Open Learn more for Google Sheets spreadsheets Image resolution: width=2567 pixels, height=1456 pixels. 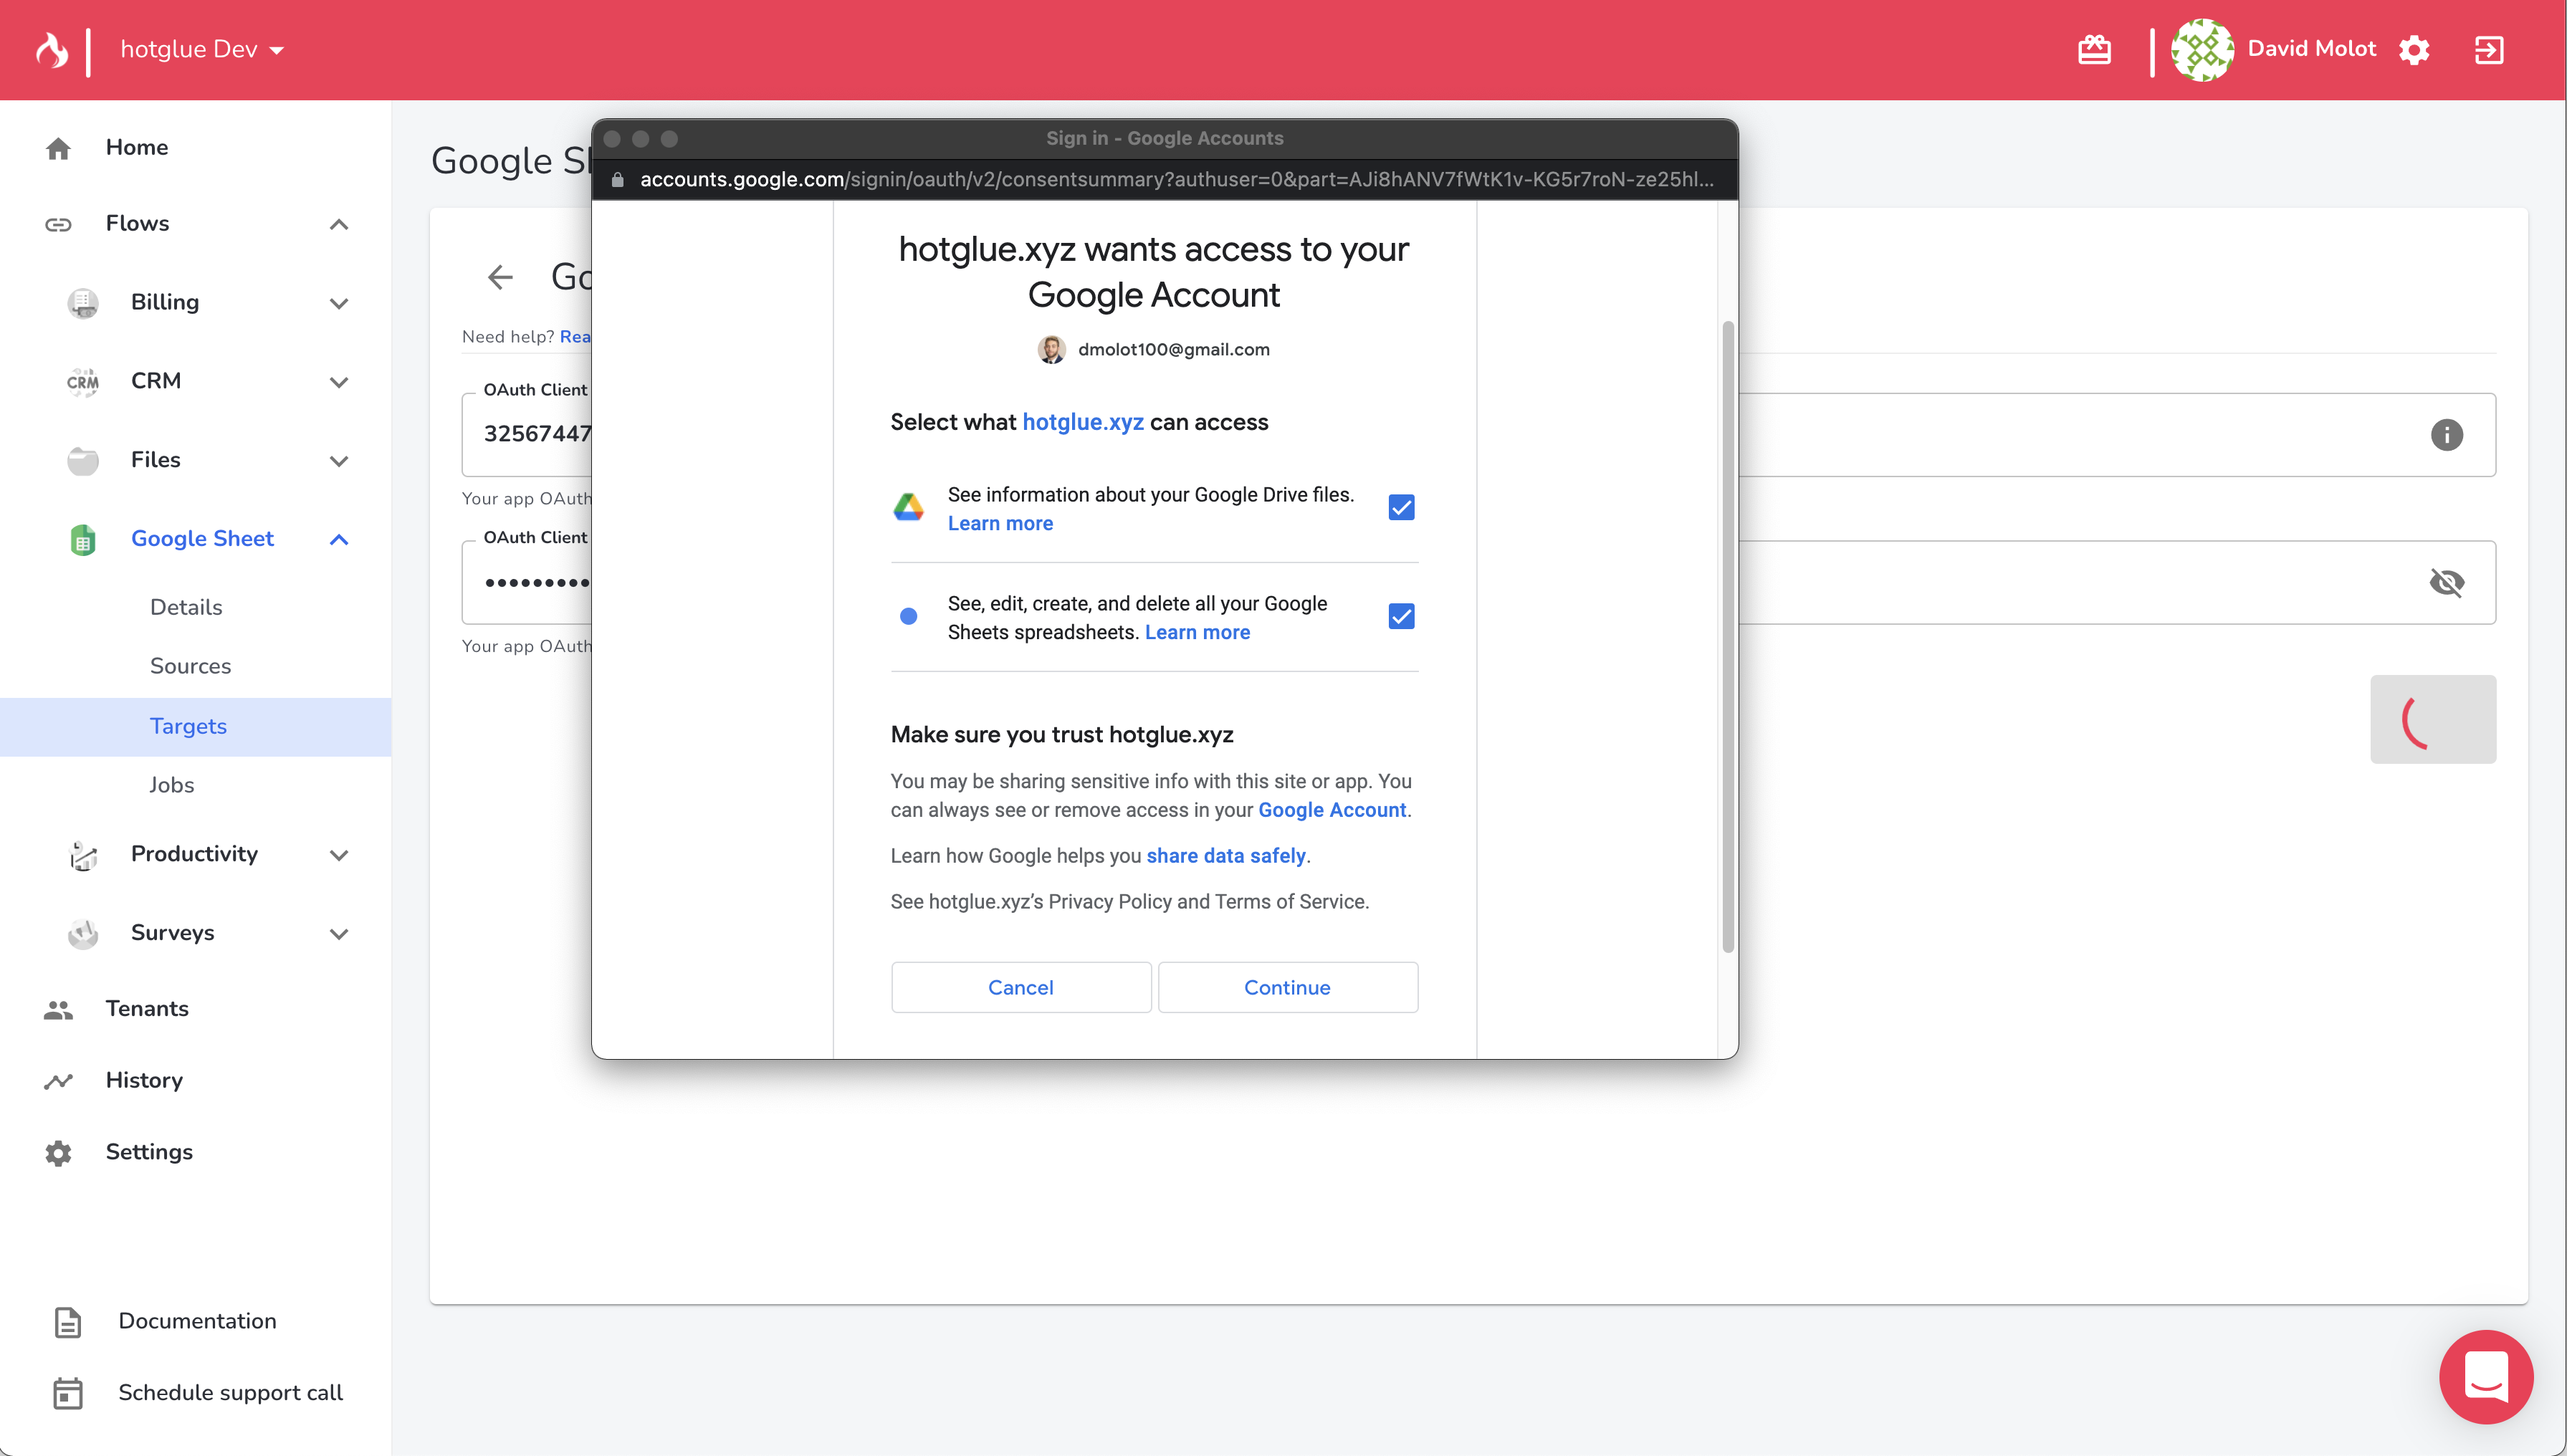coord(1197,633)
